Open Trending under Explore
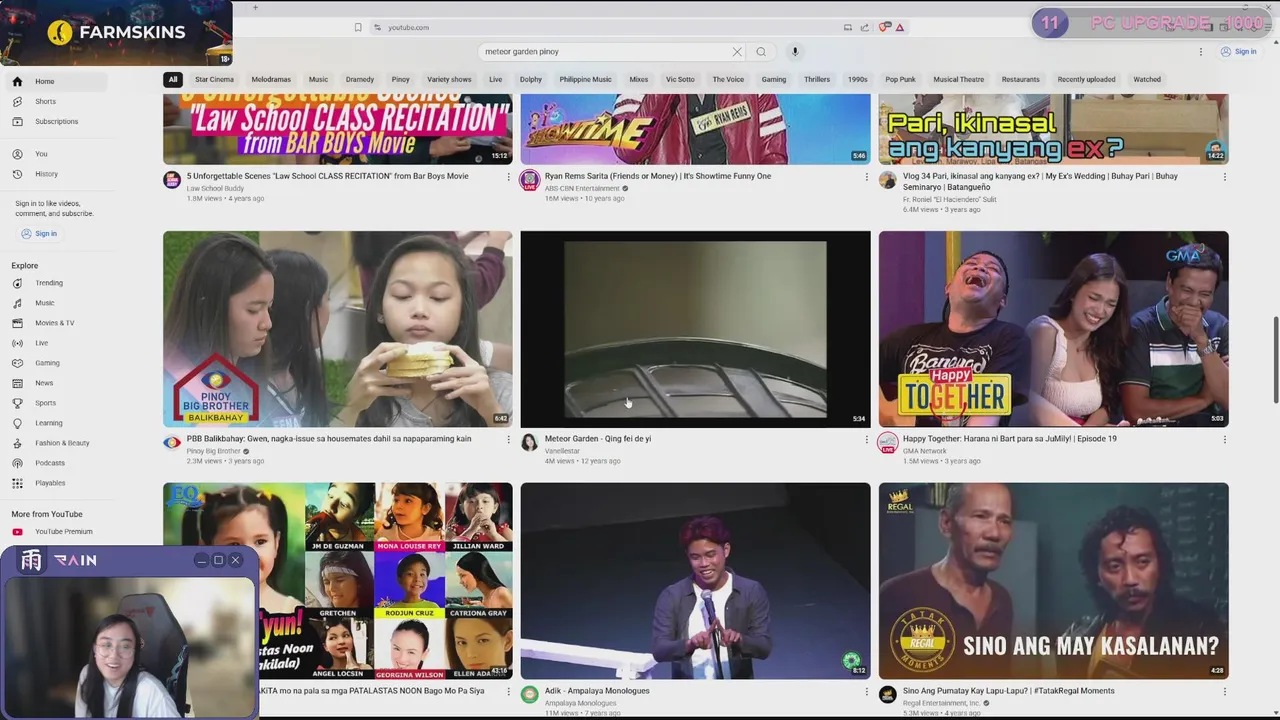 click(x=55, y=283)
